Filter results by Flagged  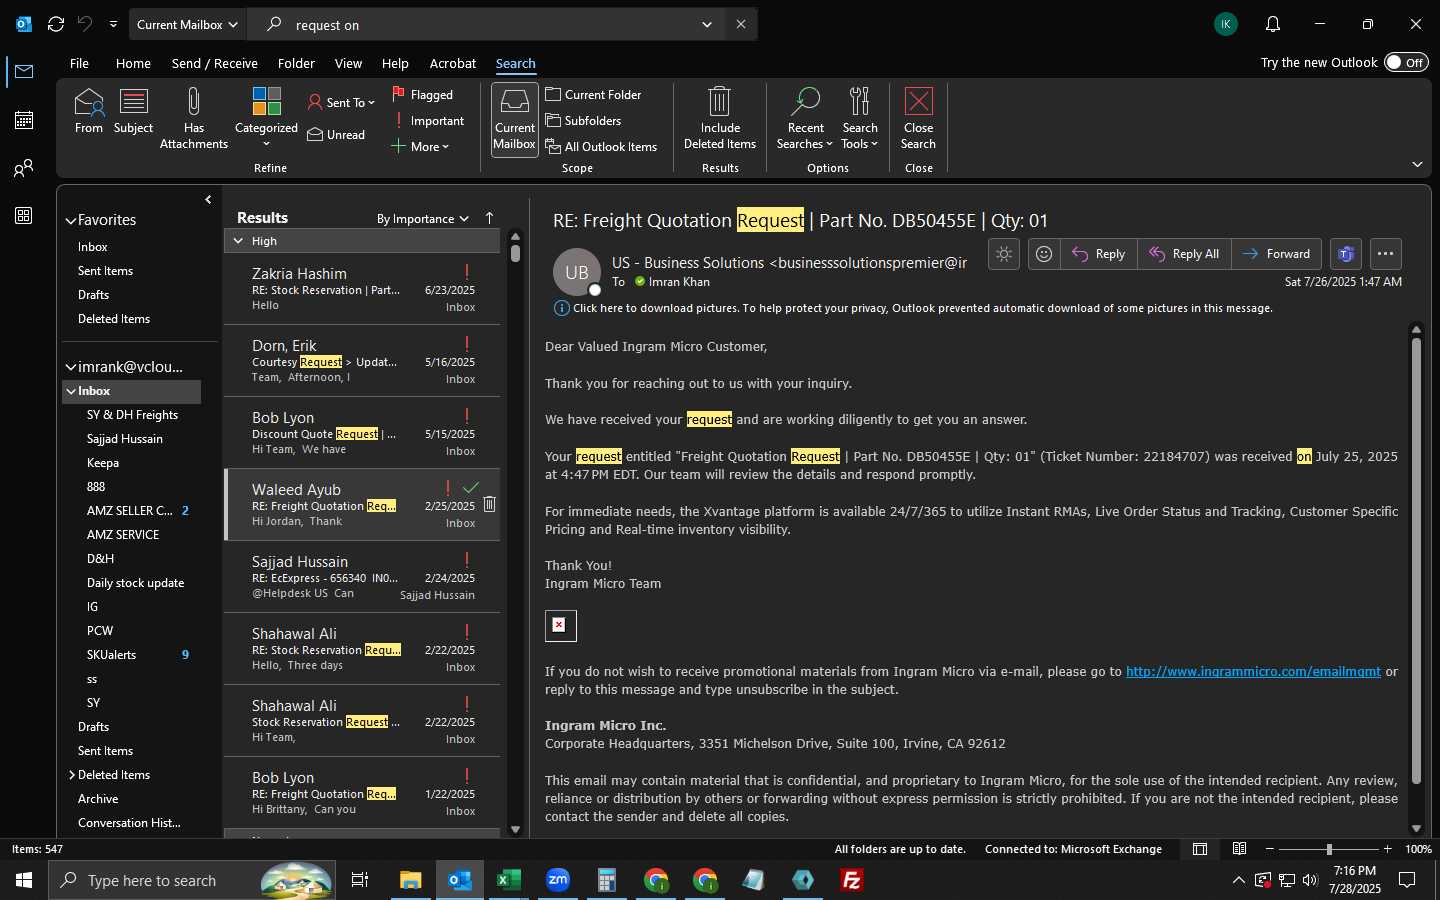423,95
